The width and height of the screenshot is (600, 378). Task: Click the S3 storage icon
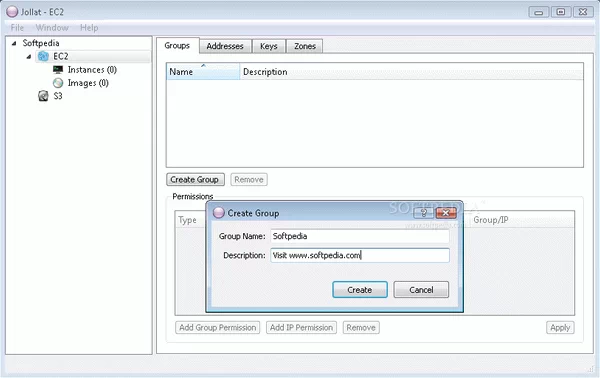click(43, 96)
